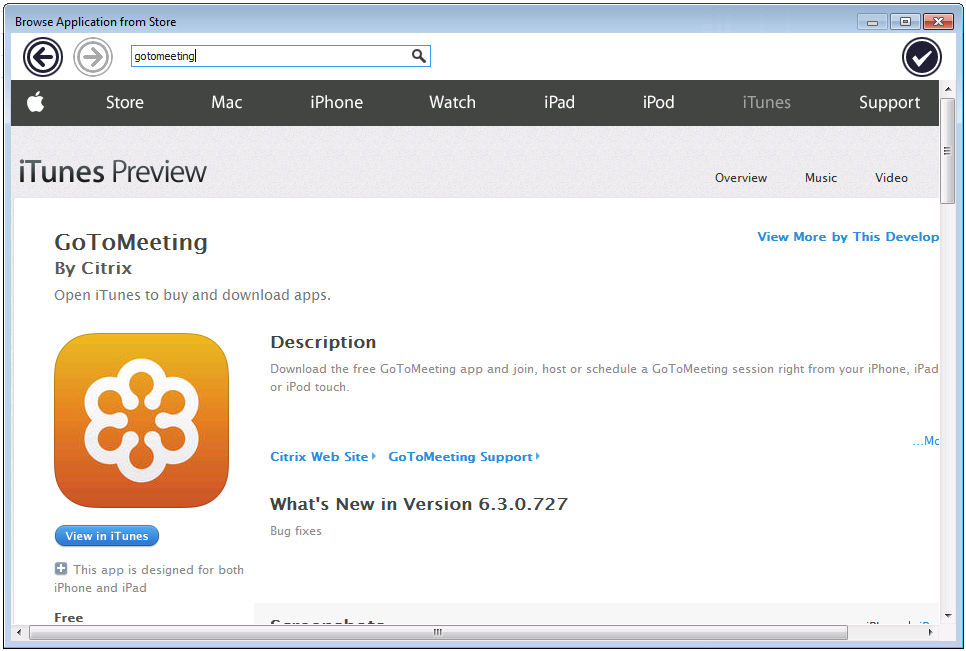The width and height of the screenshot is (966, 651).
Task: Open the iPhone section in the menu
Action: [x=336, y=102]
